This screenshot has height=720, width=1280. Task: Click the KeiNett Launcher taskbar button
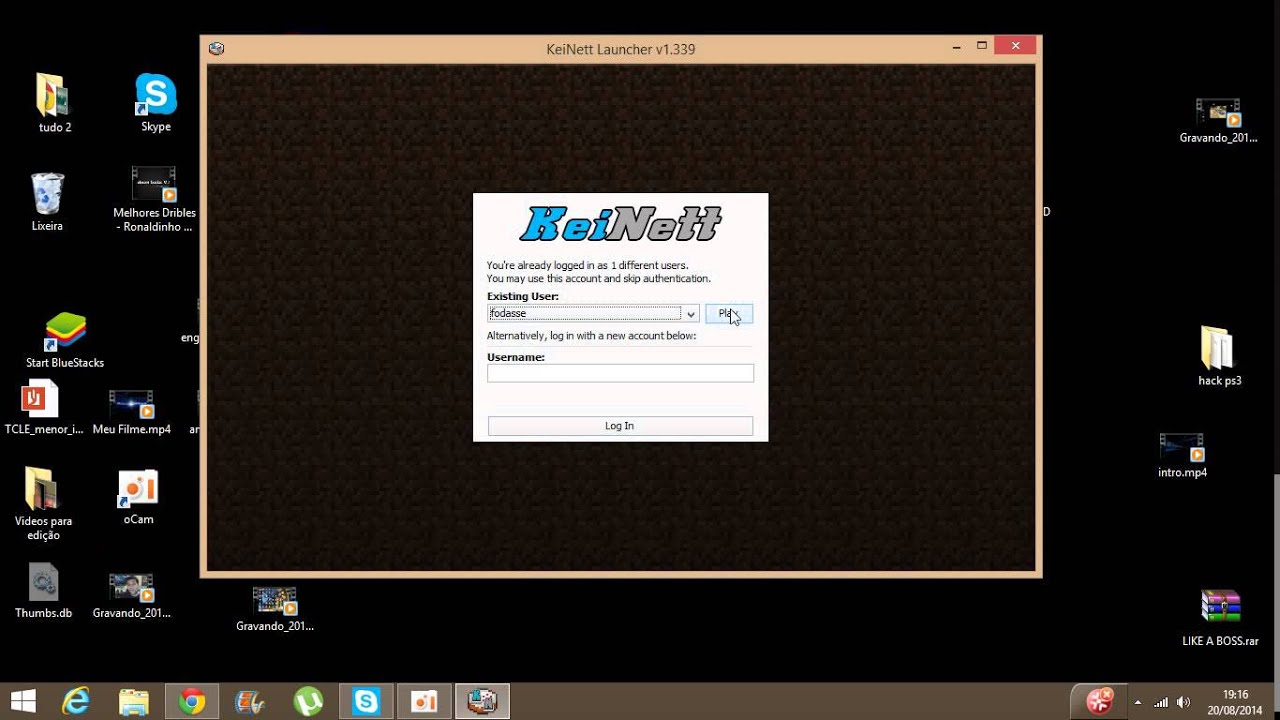coord(483,702)
